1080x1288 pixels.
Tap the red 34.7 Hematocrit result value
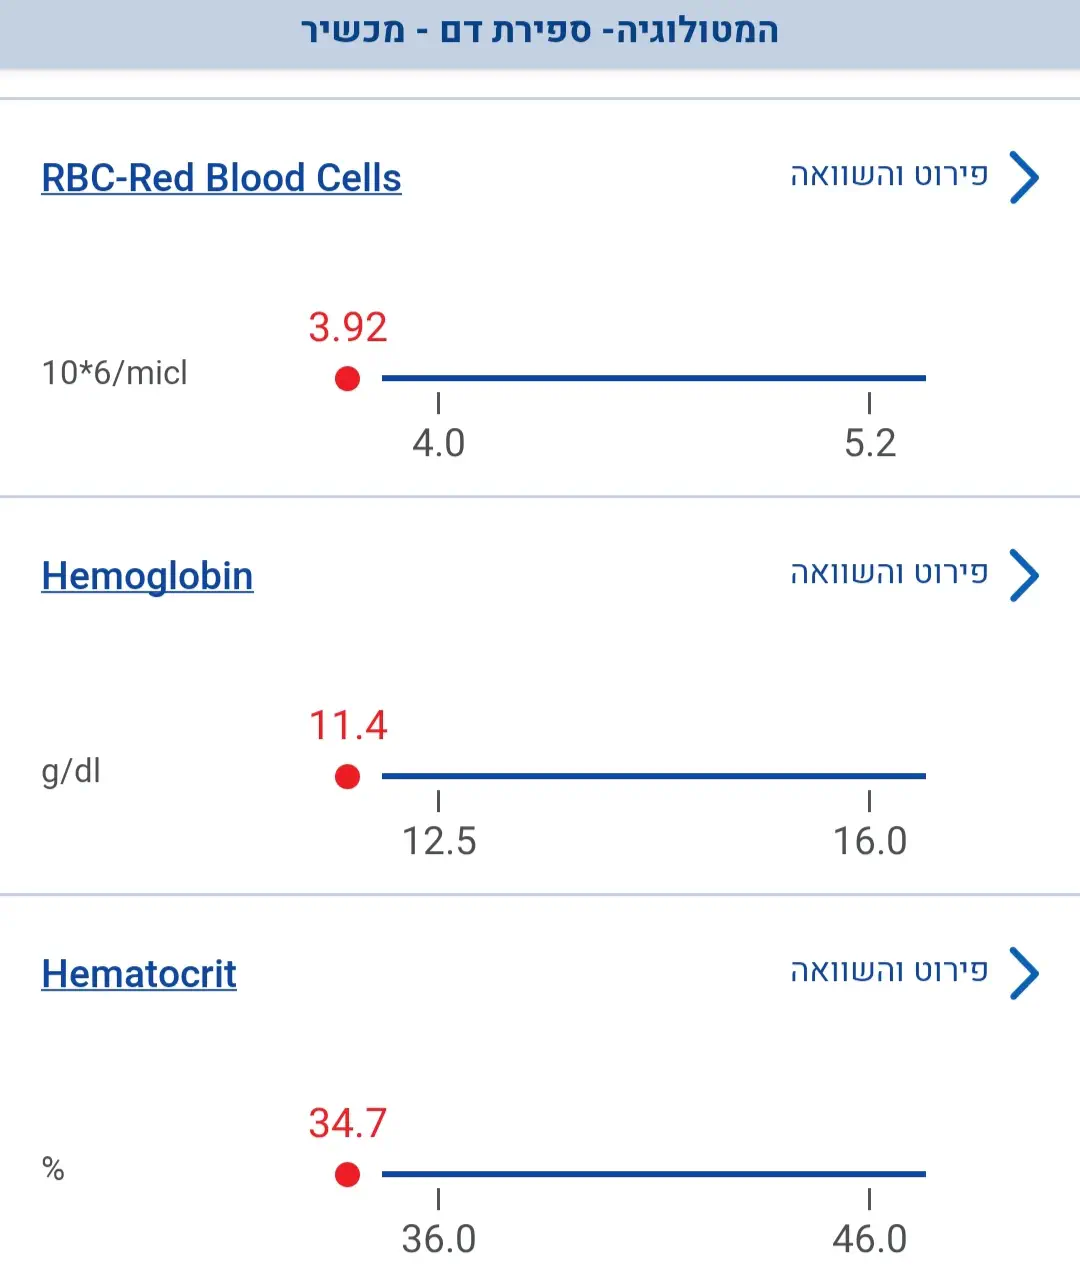347,1124
